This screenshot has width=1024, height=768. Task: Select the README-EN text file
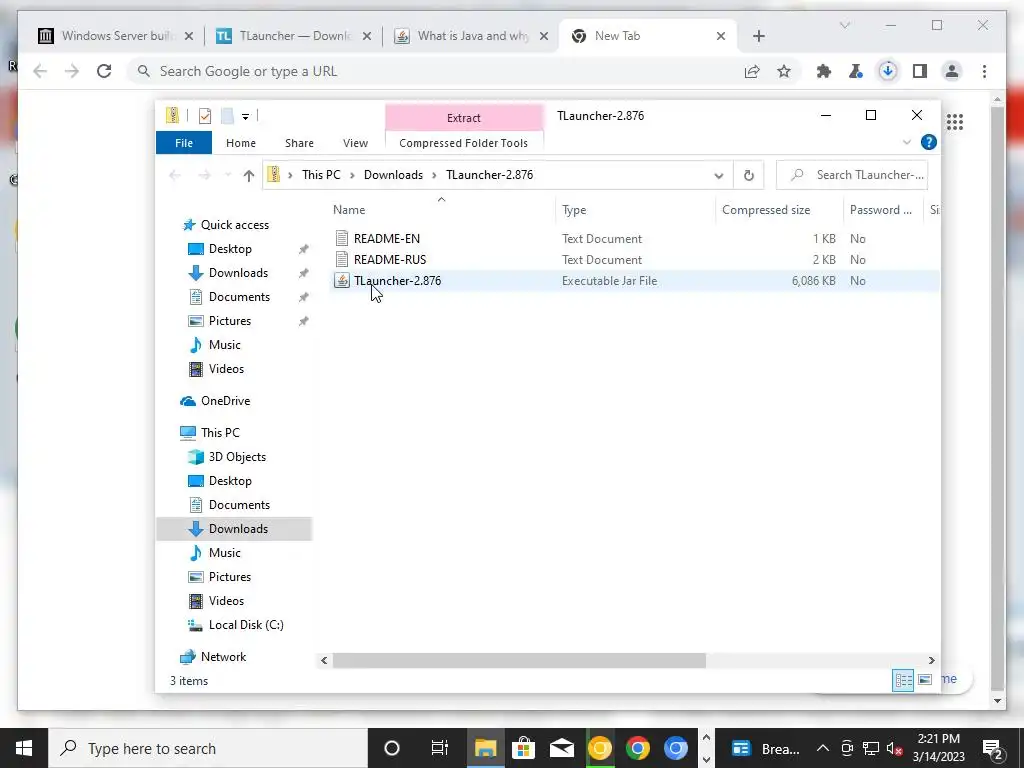(x=387, y=239)
